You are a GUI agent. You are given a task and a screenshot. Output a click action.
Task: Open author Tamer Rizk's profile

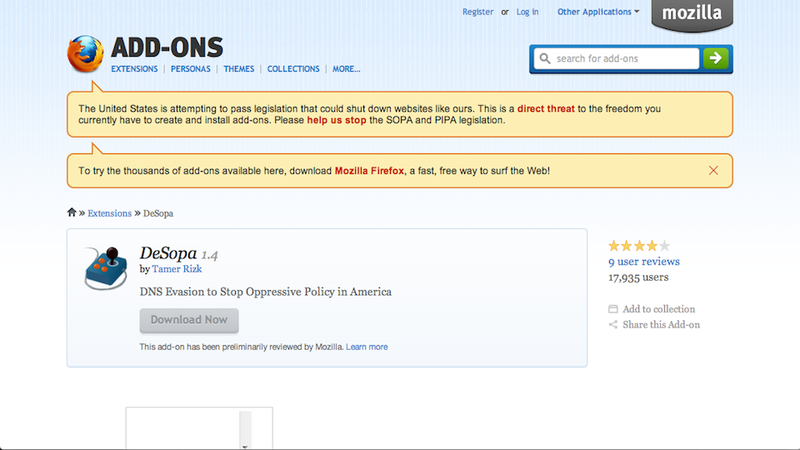(177, 269)
